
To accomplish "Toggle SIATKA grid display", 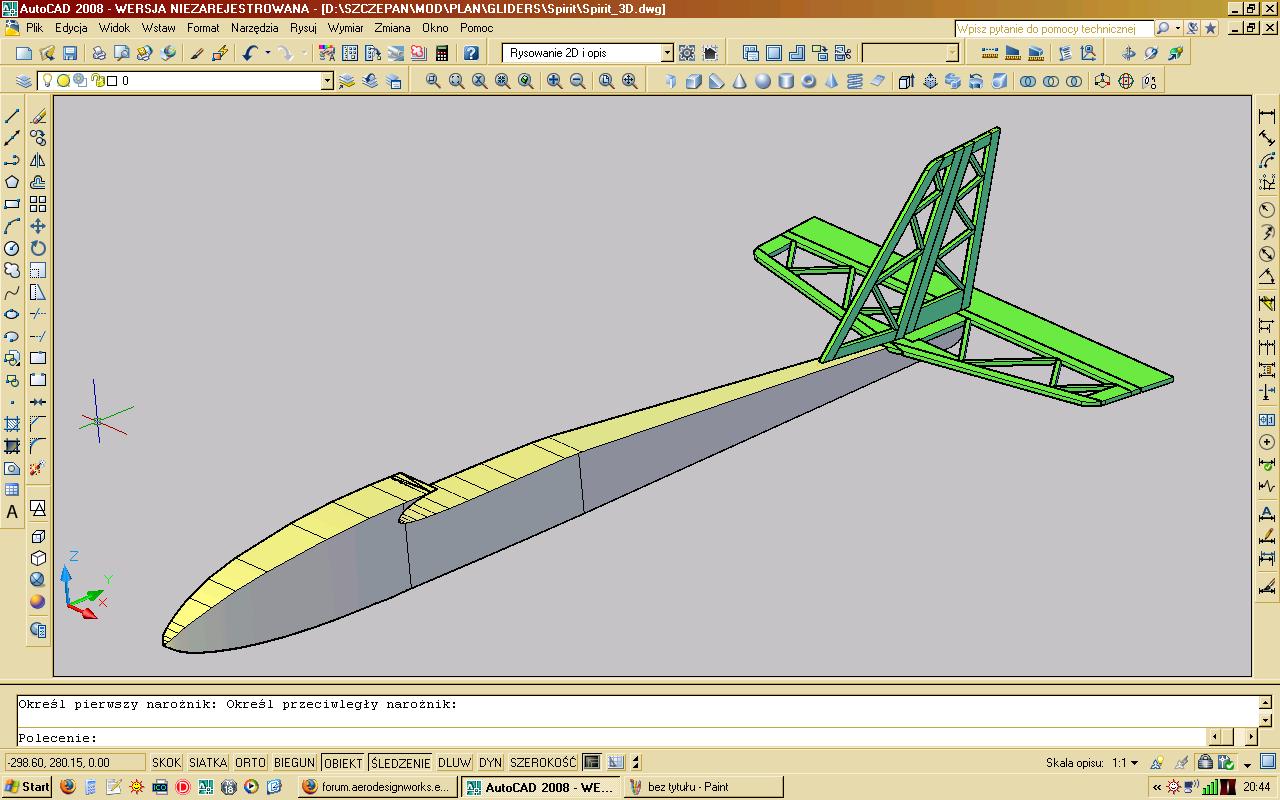I will [208, 763].
